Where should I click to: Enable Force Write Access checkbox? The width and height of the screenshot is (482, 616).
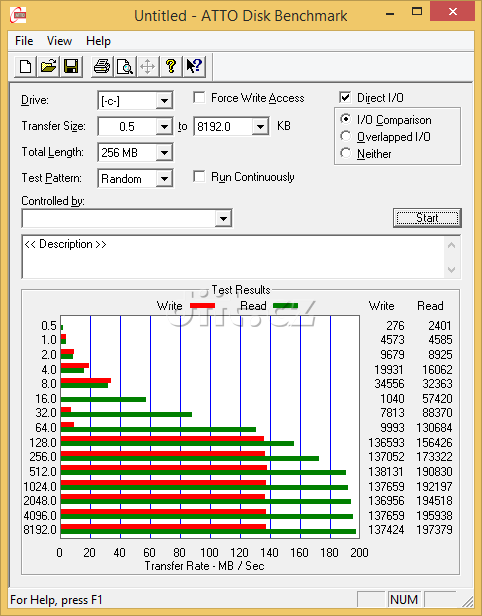pyautogui.click(x=199, y=97)
